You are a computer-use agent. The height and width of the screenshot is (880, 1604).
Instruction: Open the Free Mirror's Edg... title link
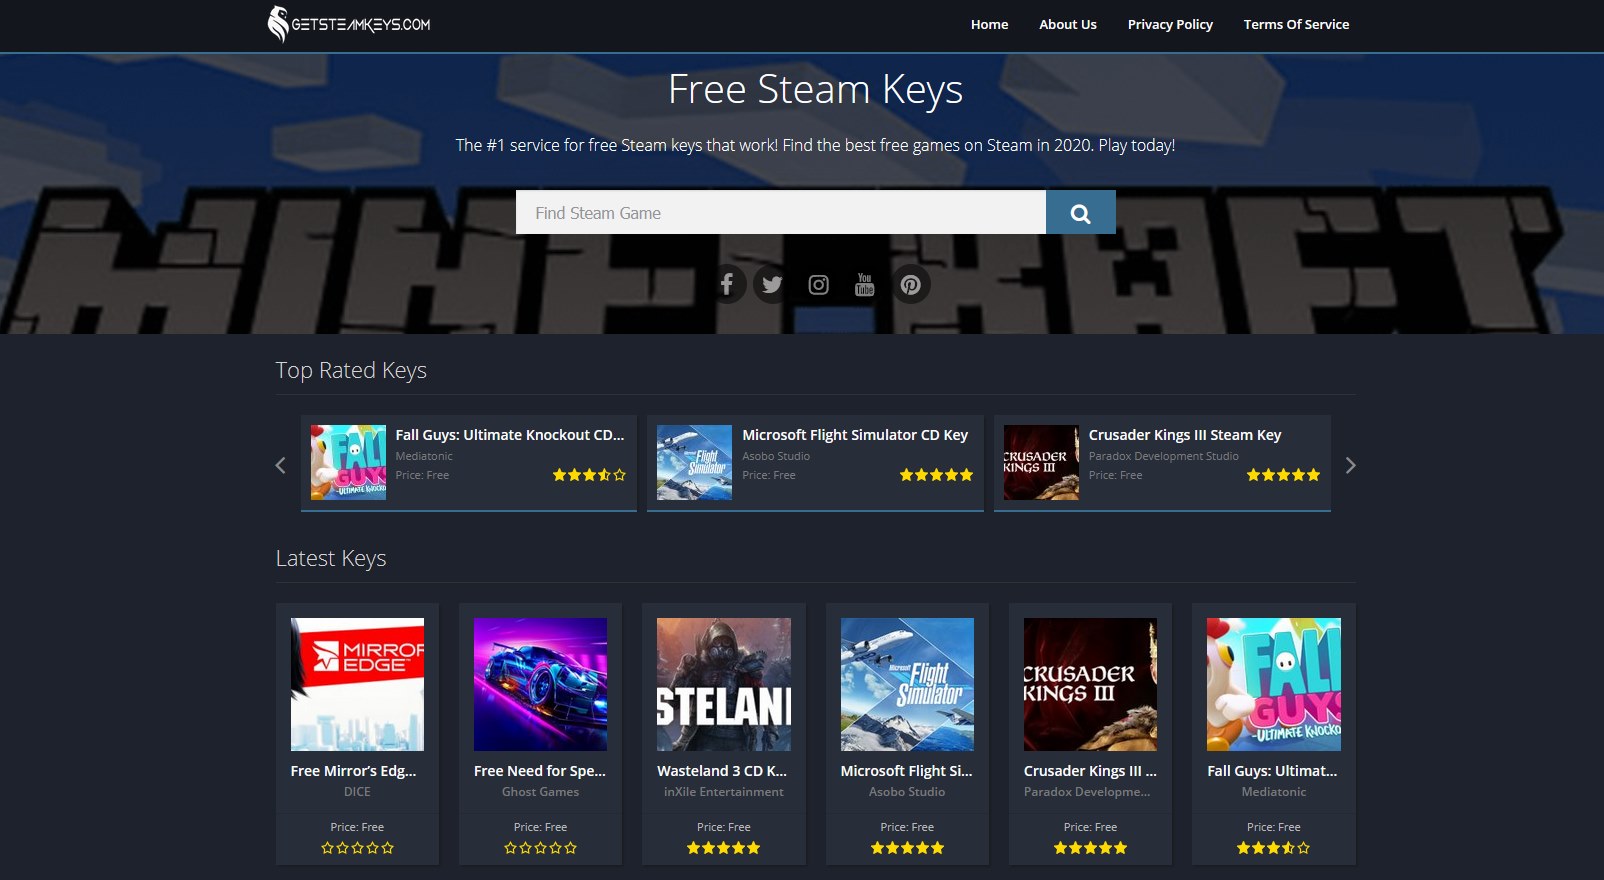(x=353, y=771)
